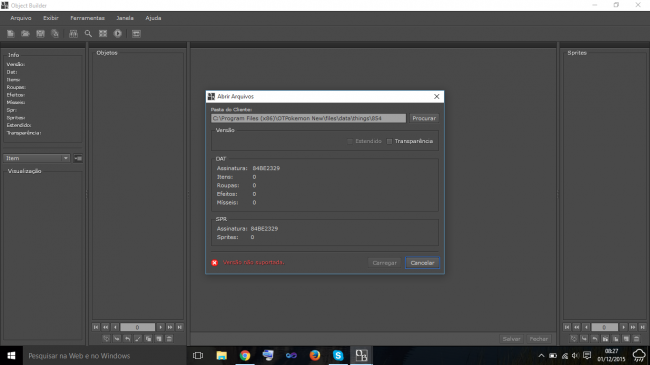
Task: Click the New file toolbar icon
Action: pyautogui.click(x=10, y=34)
